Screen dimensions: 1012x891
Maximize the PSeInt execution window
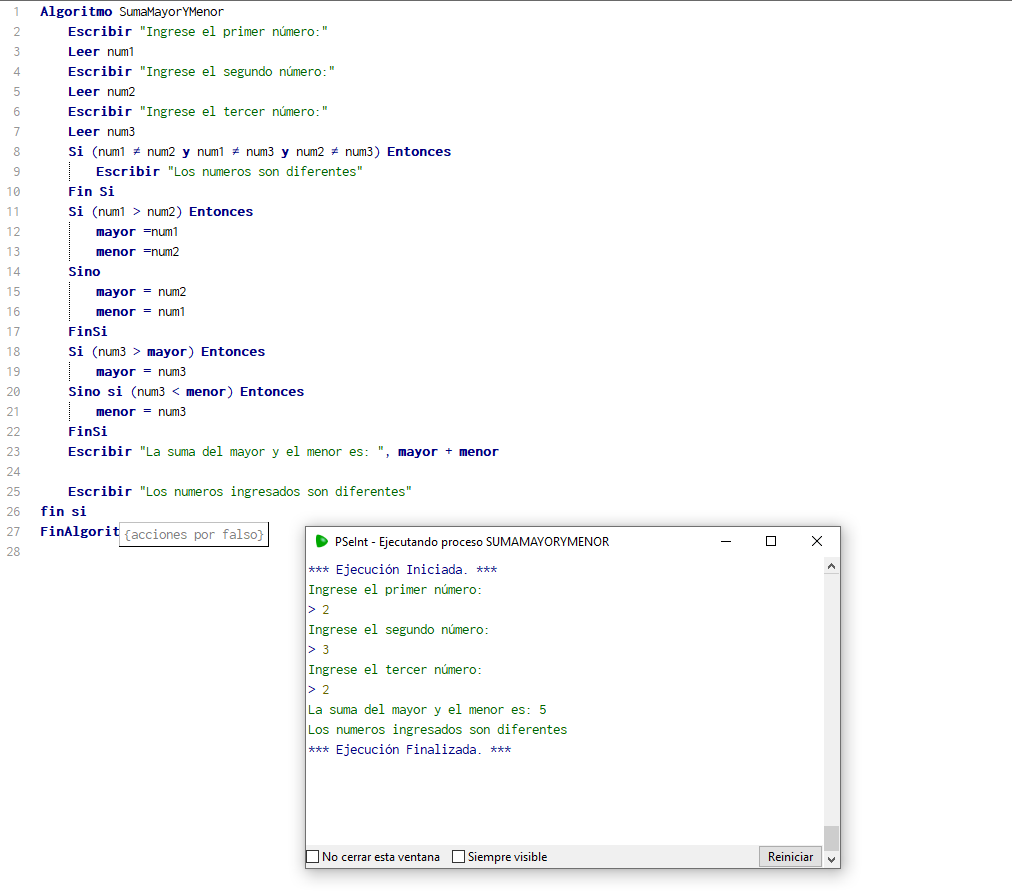pos(771,541)
